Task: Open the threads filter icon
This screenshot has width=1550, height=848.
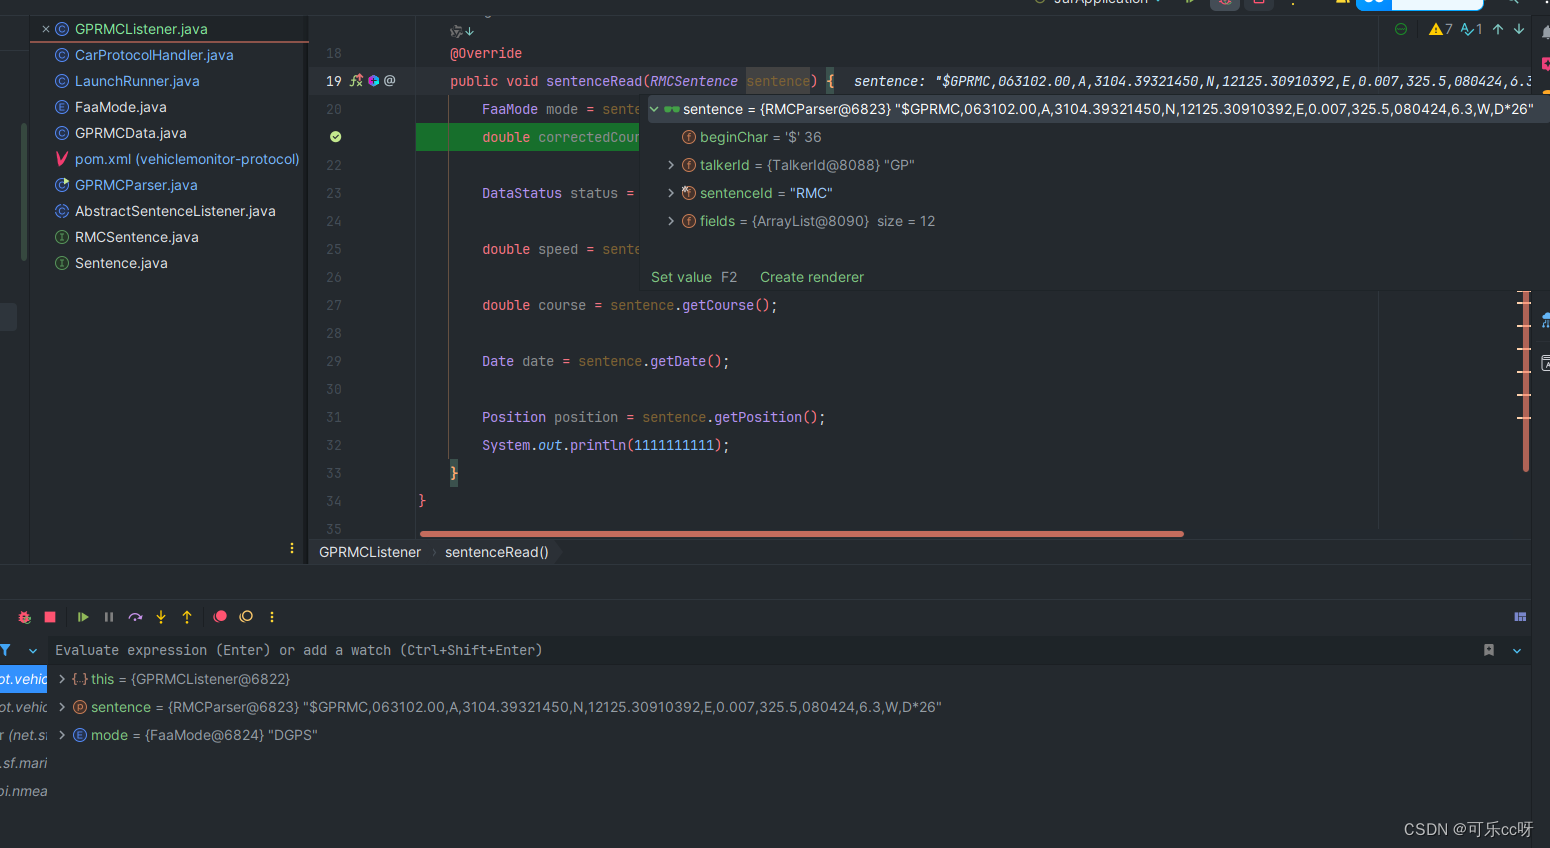Action: 6,650
